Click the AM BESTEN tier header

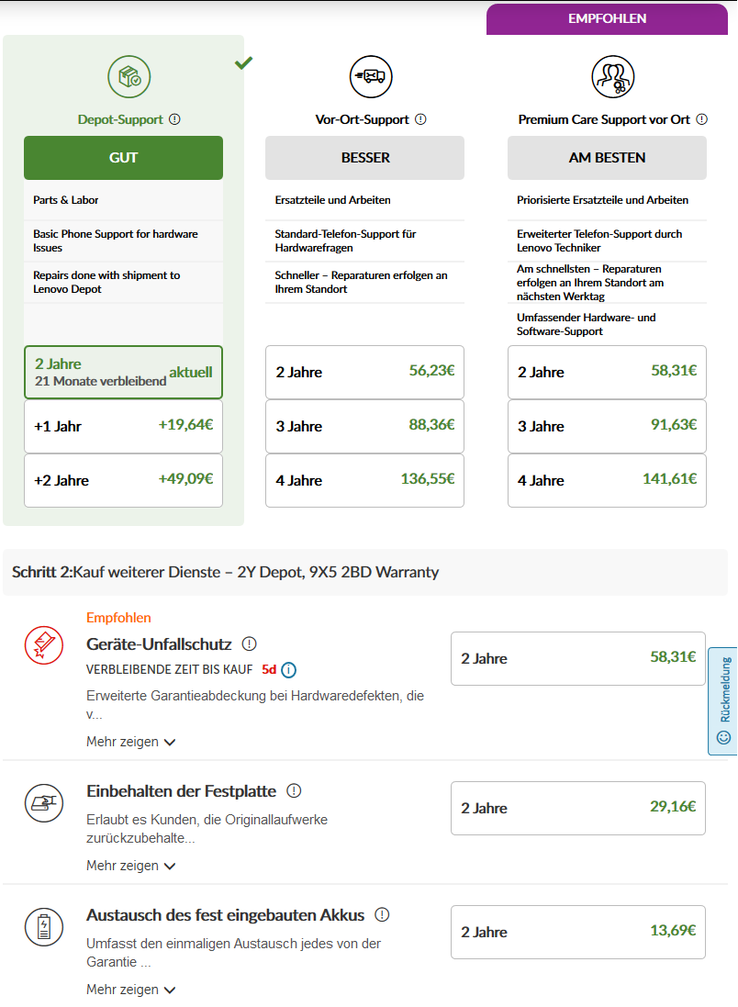point(607,158)
